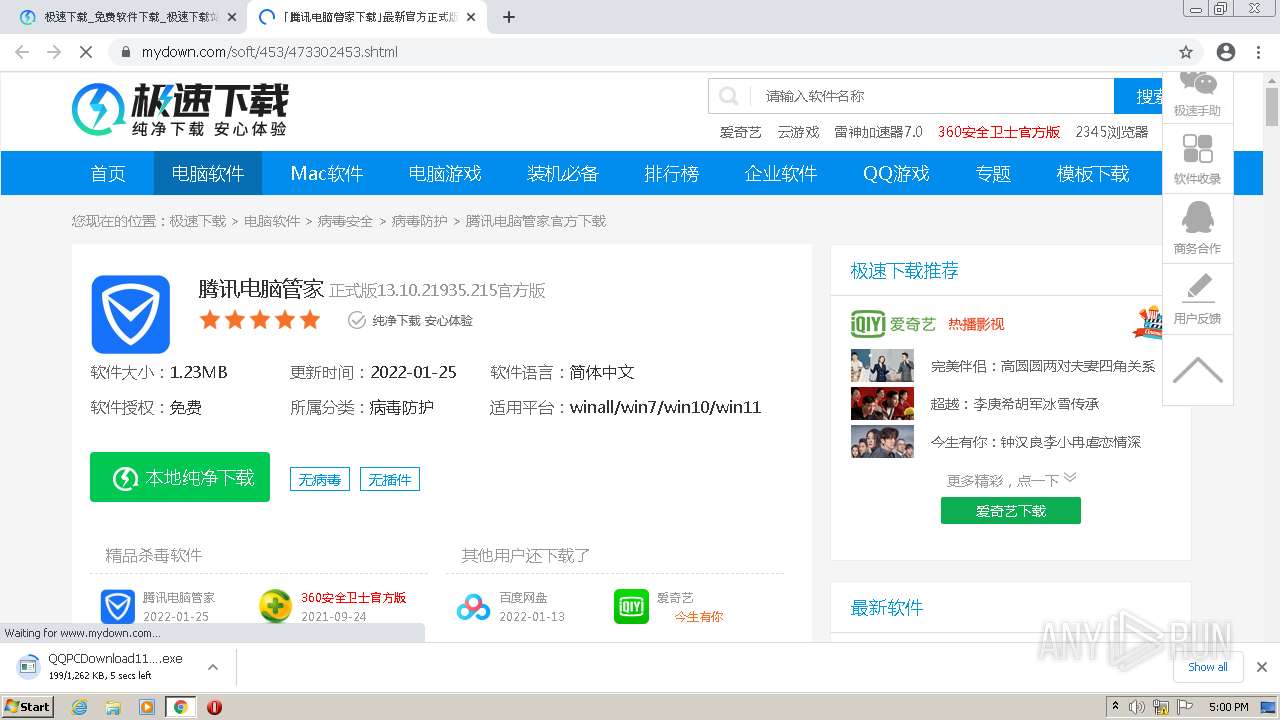Open 病毒防护 breadcrumb link
Viewport: 1280px width, 720px height.
(x=419, y=221)
